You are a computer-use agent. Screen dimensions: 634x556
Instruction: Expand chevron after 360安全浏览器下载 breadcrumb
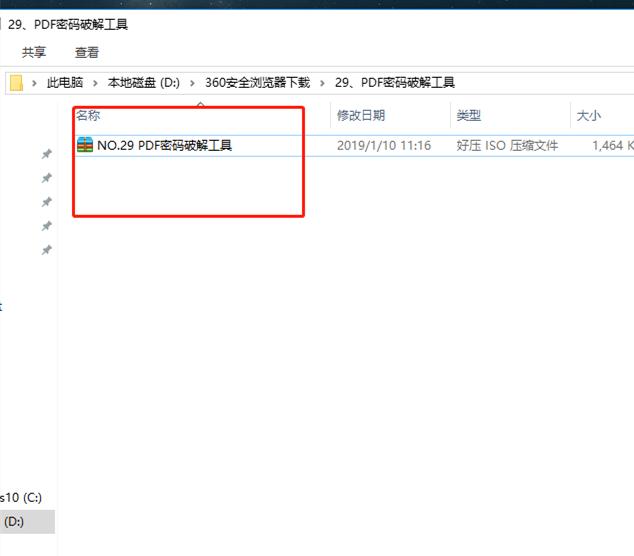tap(322, 83)
